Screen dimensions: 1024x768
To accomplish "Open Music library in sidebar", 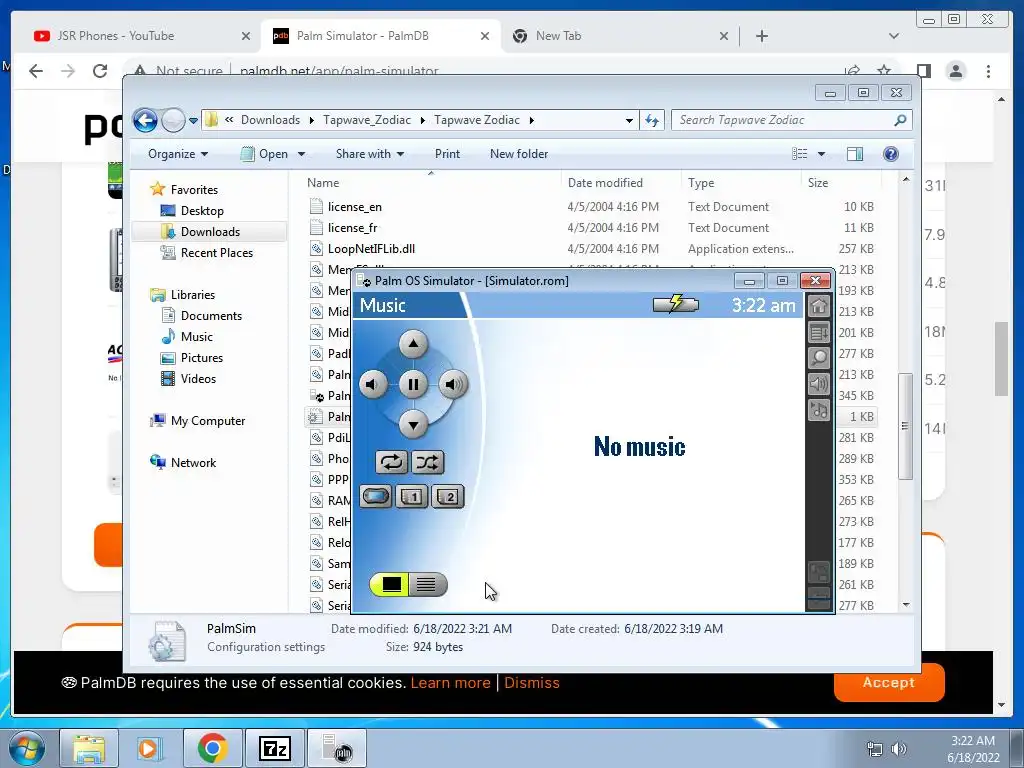I will (197, 337).
